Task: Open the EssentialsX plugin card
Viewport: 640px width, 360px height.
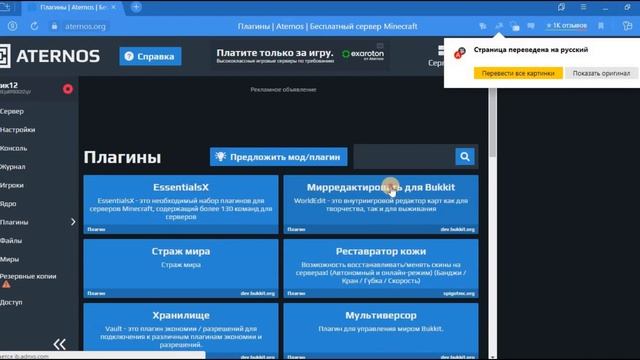Action: (181, 204)
